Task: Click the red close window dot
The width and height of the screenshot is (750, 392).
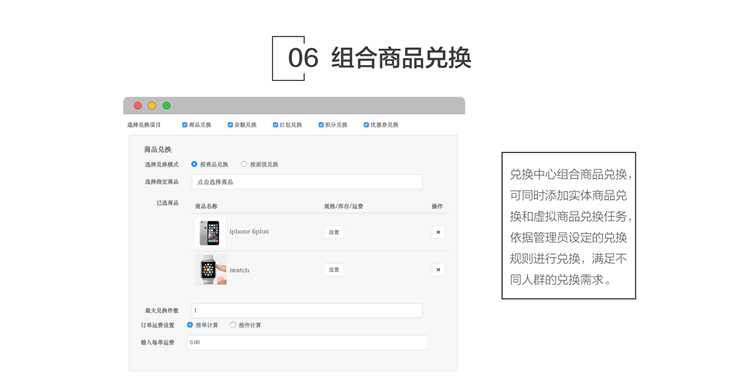Action: tap(138, 106)
